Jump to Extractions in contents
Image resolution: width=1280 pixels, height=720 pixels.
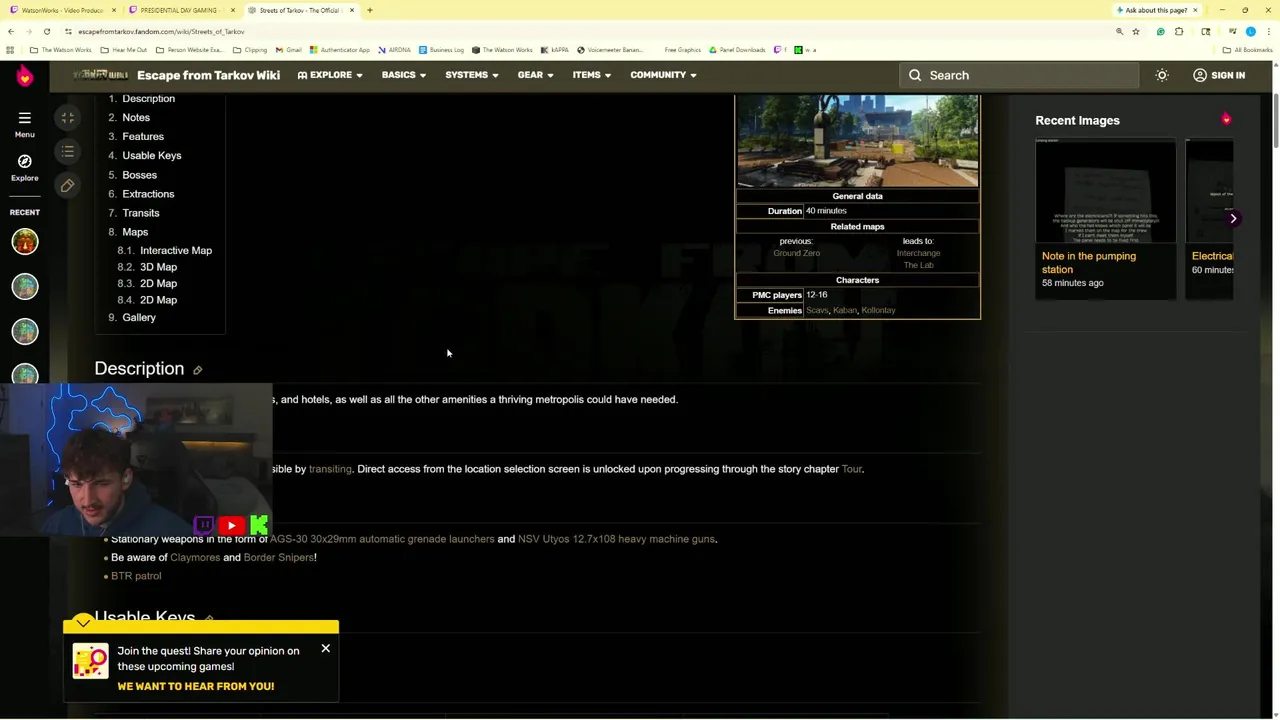[x=148, y=194]
